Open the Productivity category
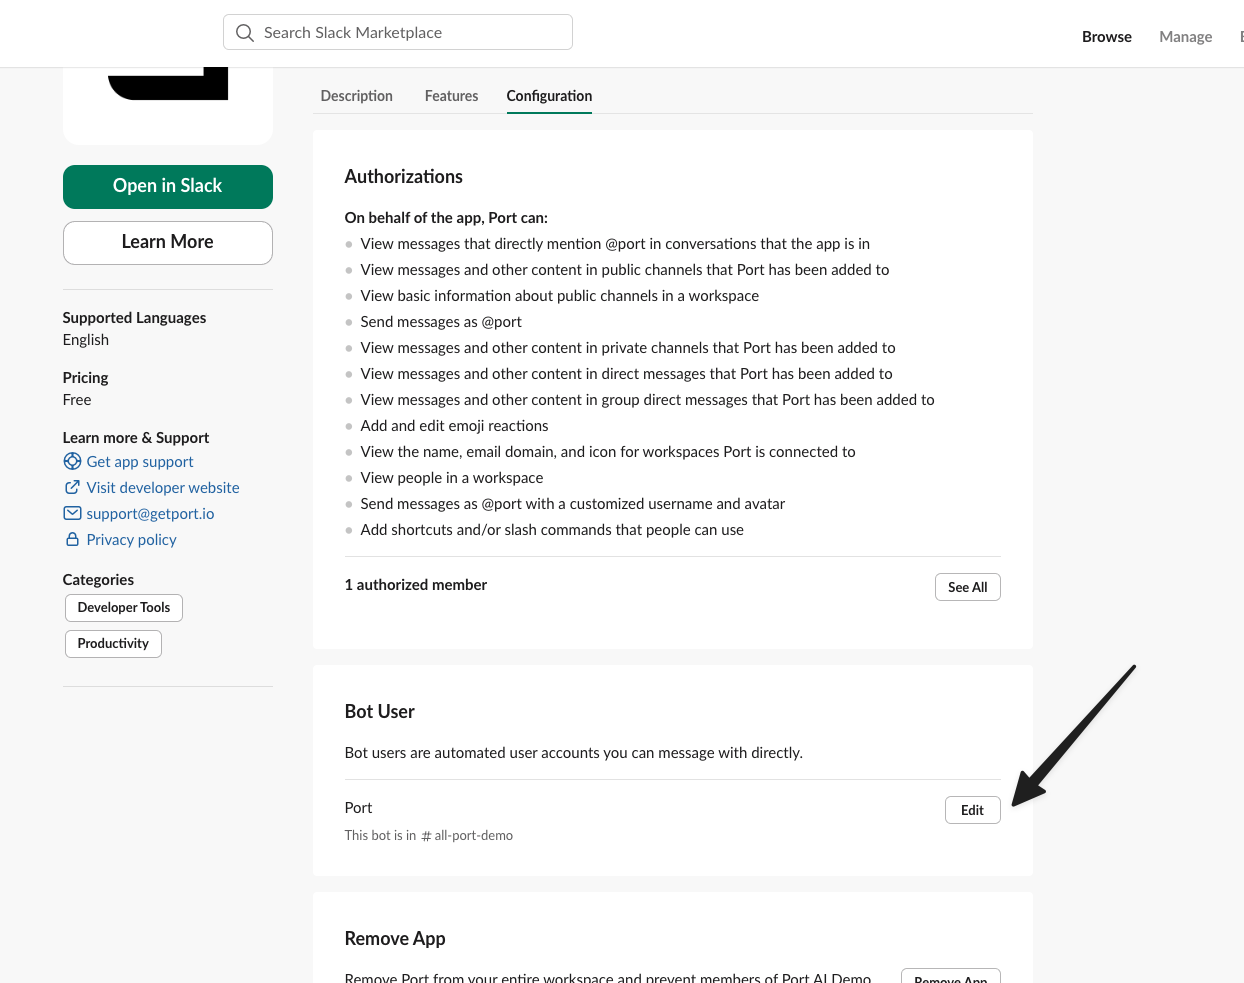This screenshot has width=1244, height=983. 112,643
